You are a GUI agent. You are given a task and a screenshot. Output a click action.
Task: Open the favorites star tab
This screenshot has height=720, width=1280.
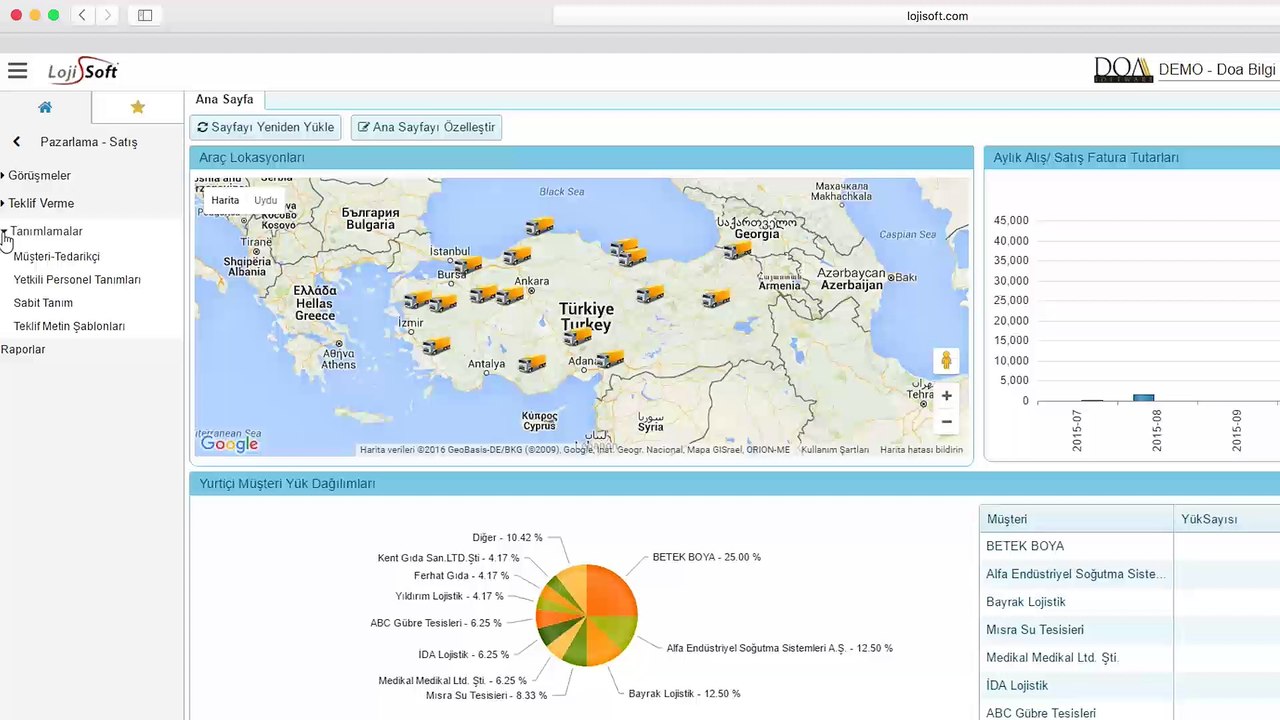tap(138, 107)
